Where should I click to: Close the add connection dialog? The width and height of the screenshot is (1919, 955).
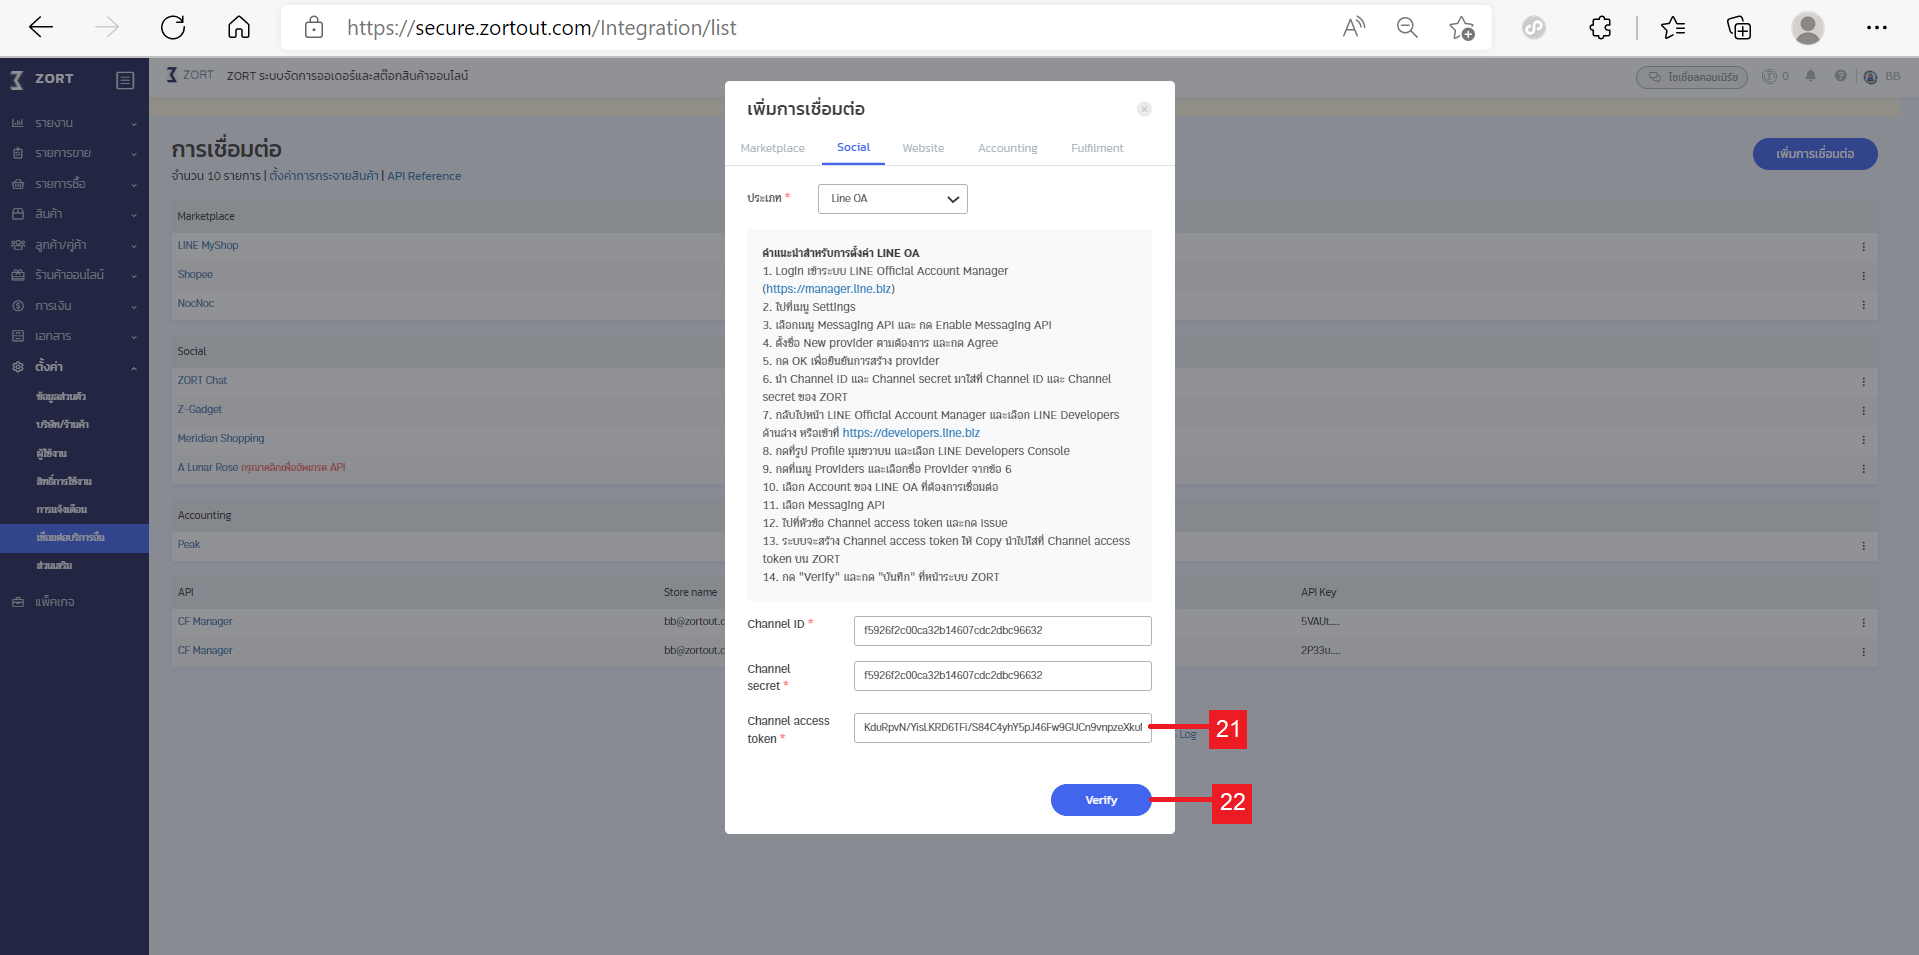[x=1144, y=109]
